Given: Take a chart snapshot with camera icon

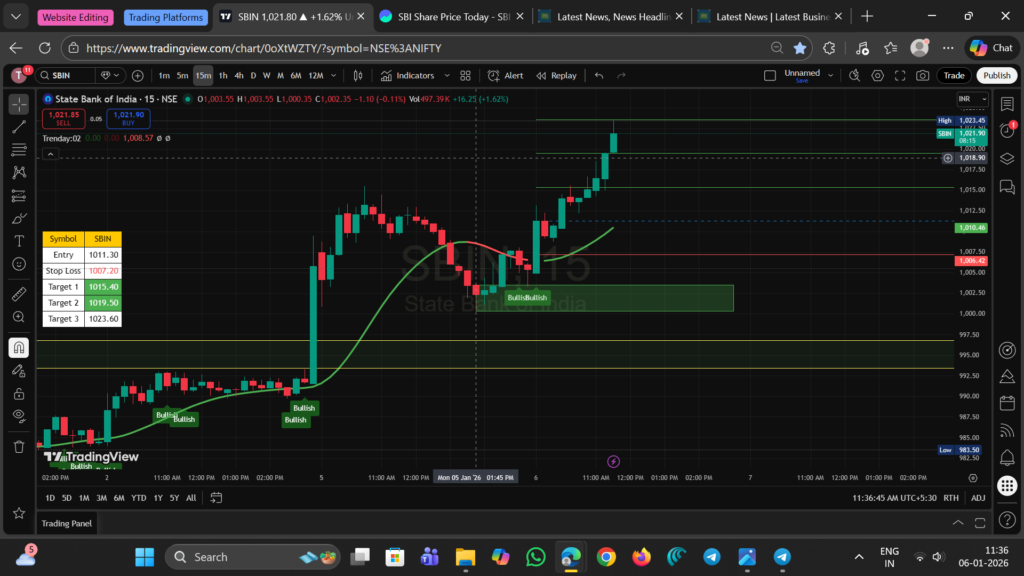Looking at the screenshot, I should 922,76.
